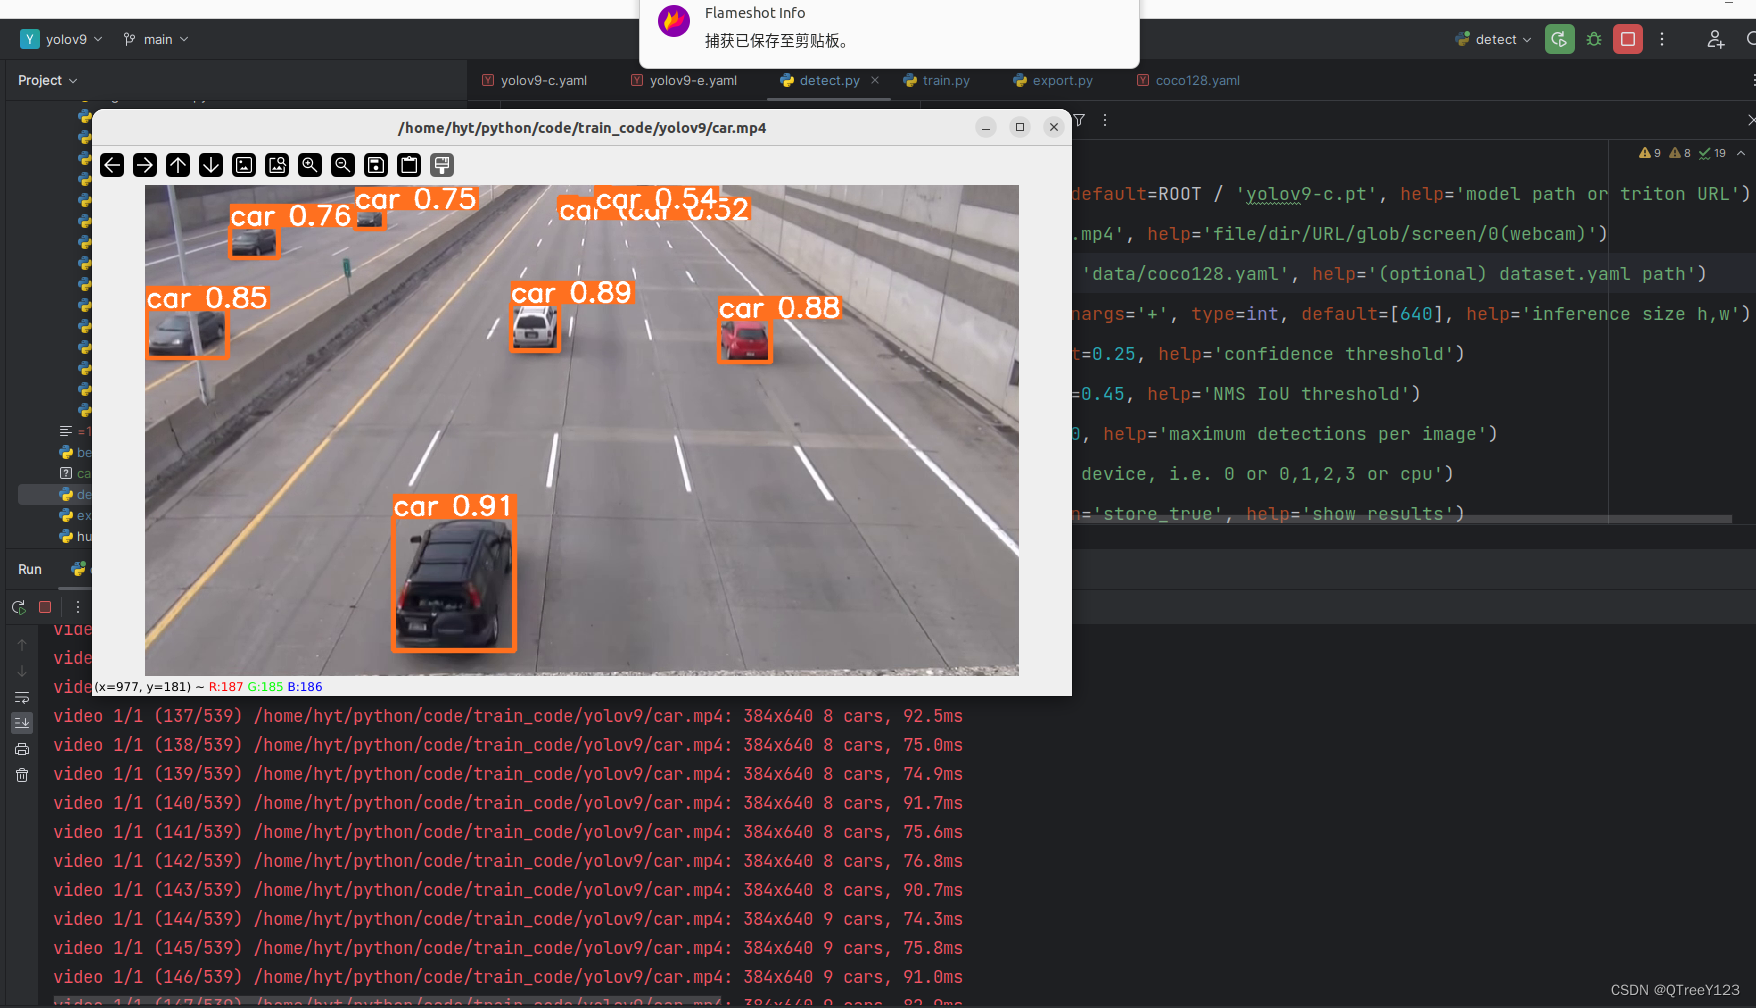Pan left in car.mp4 viewer
This screenshot has width=1756, height=1008.
112,165
